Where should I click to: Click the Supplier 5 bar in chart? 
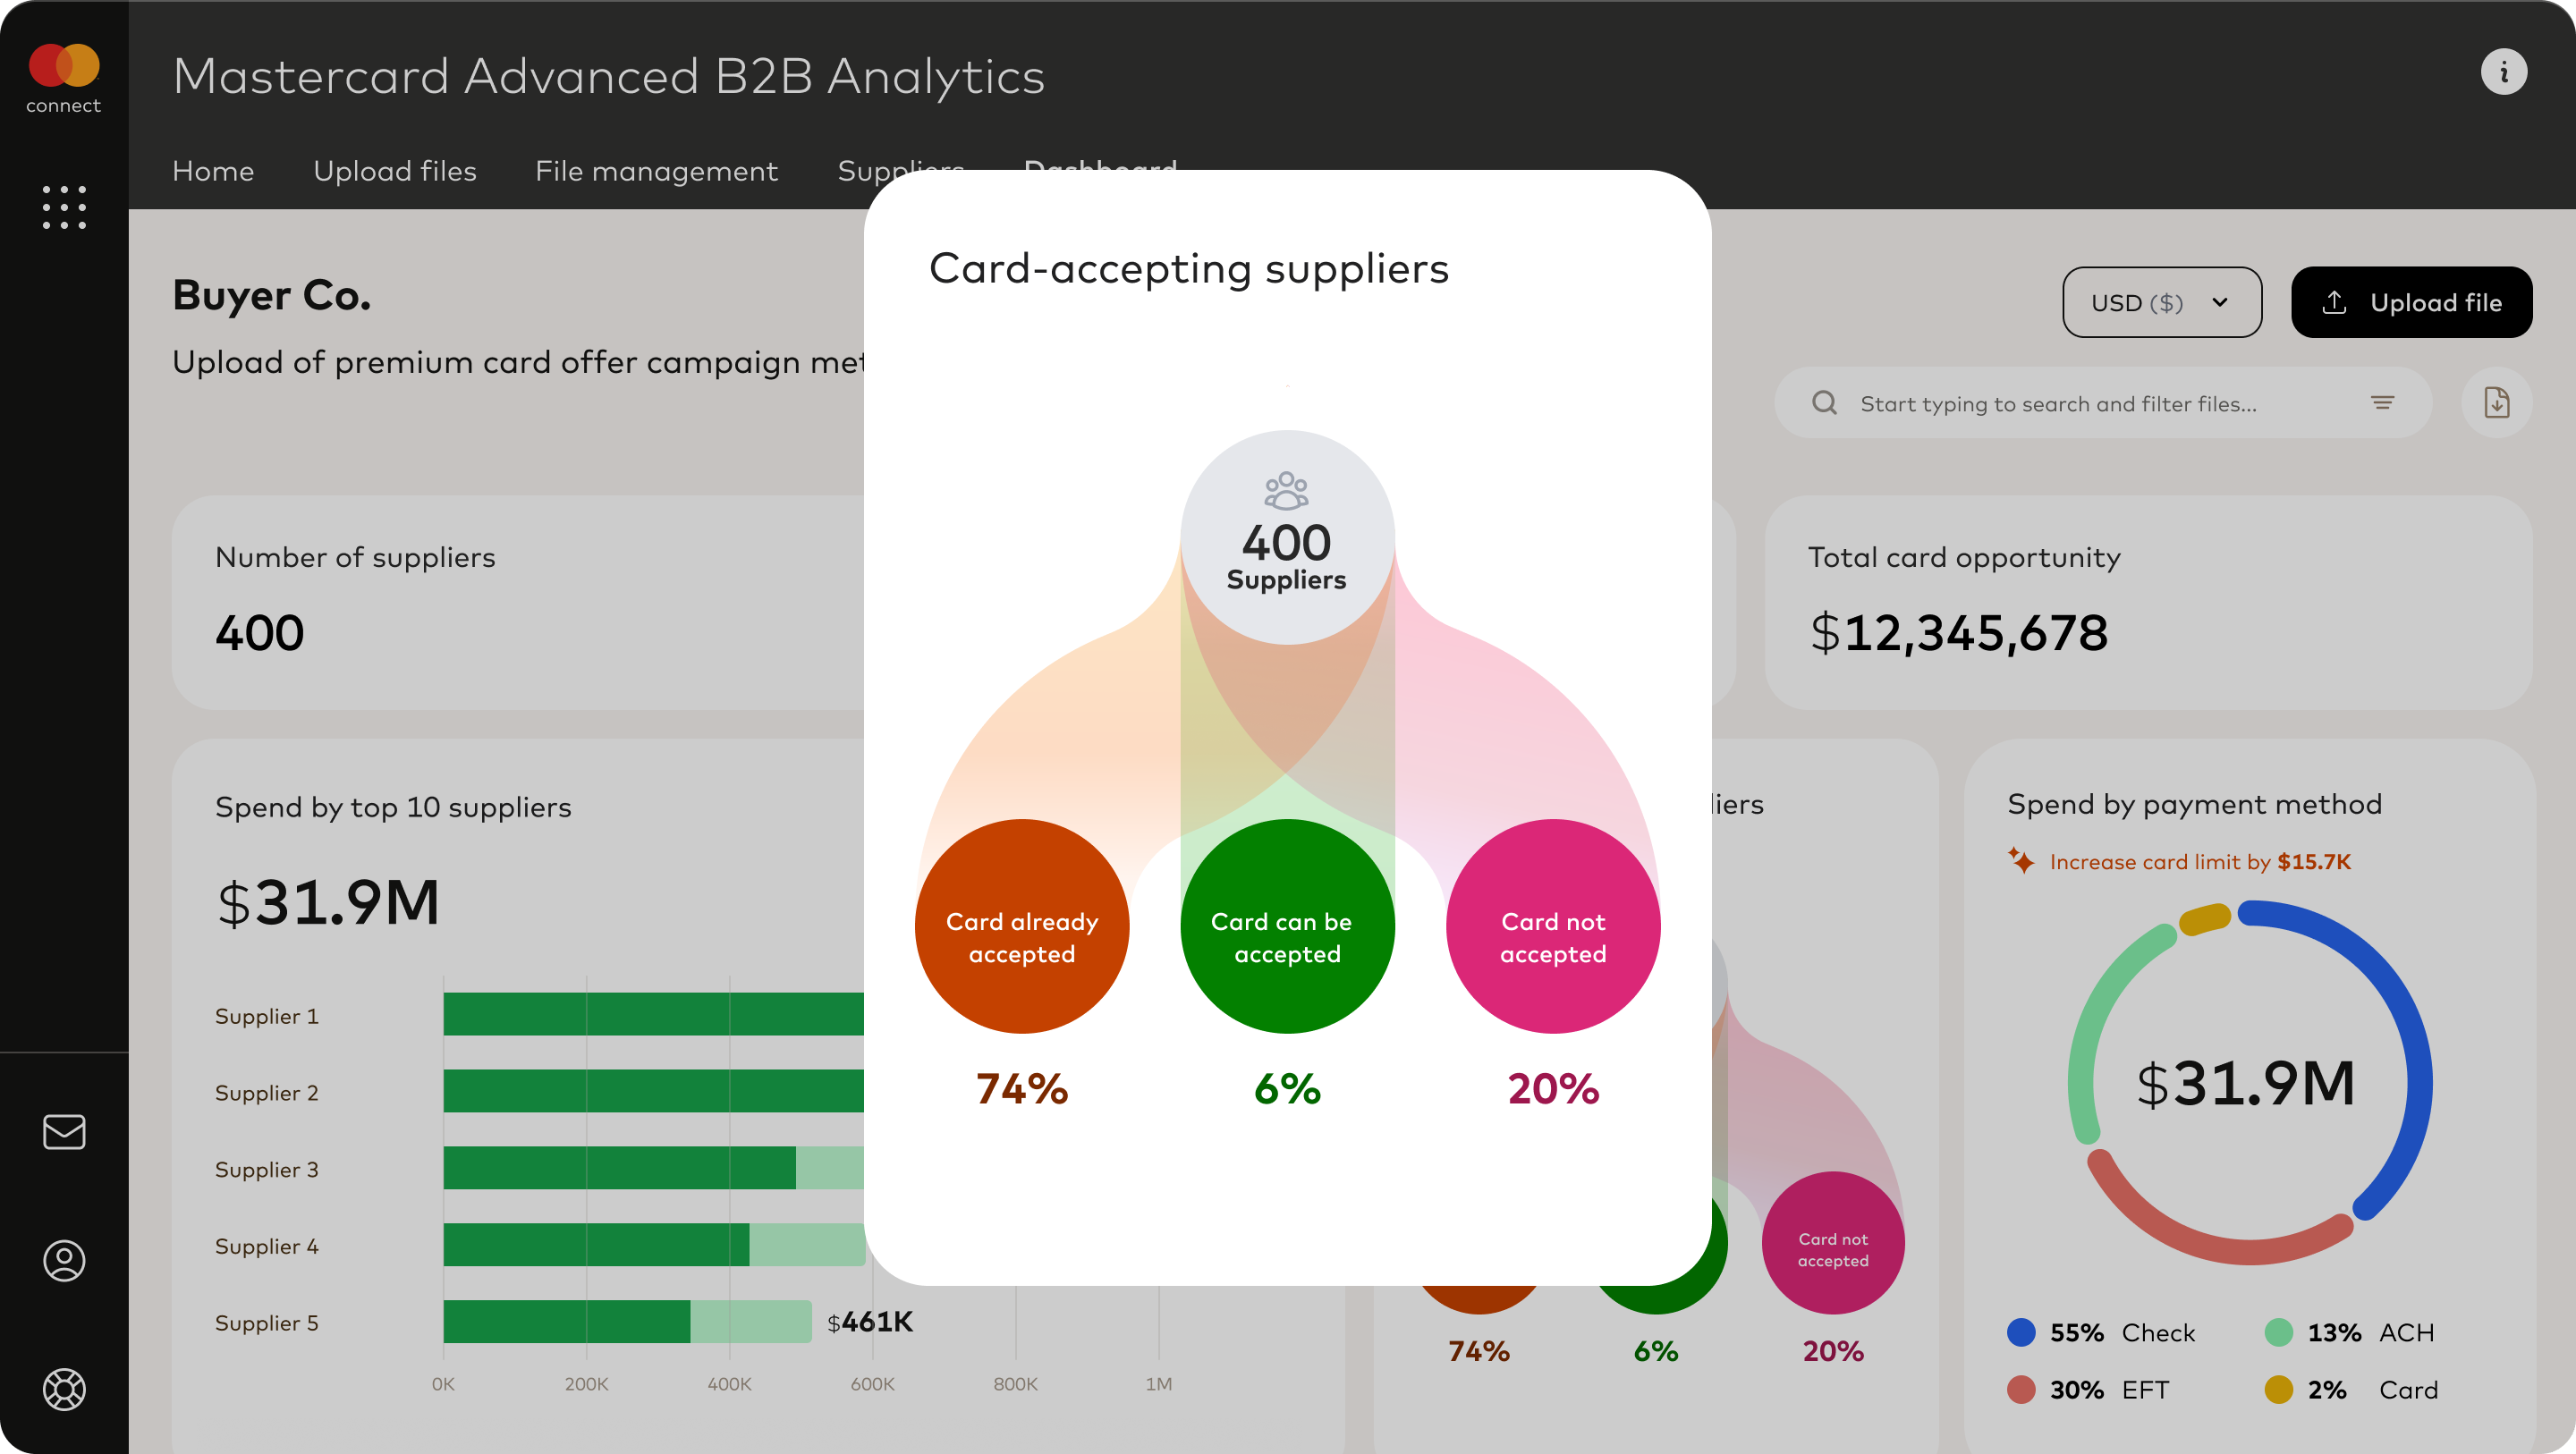pyautogui.click(x=627, y=1321)
